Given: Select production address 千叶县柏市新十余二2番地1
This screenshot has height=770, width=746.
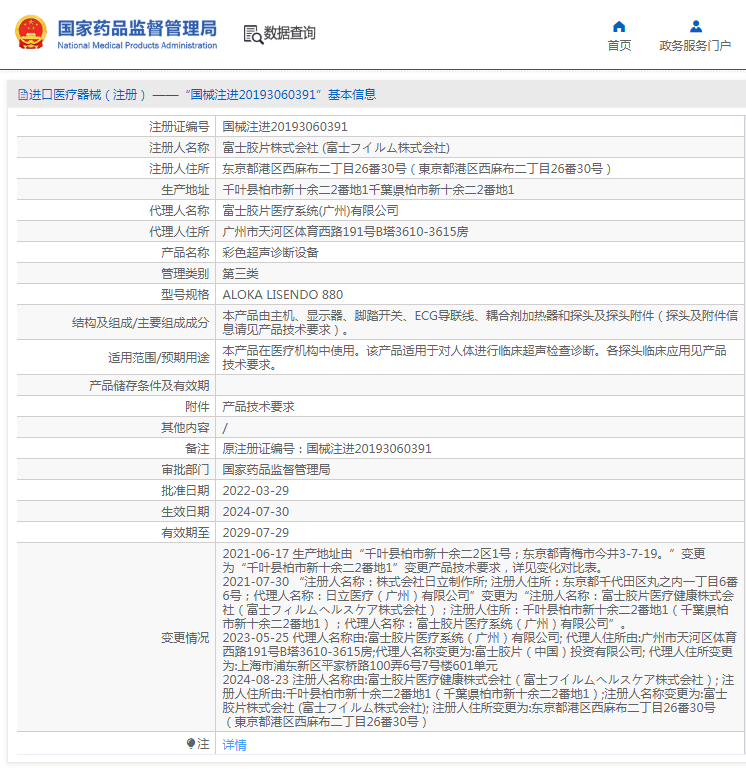Looking at the screenshot, I should (368, 190).
